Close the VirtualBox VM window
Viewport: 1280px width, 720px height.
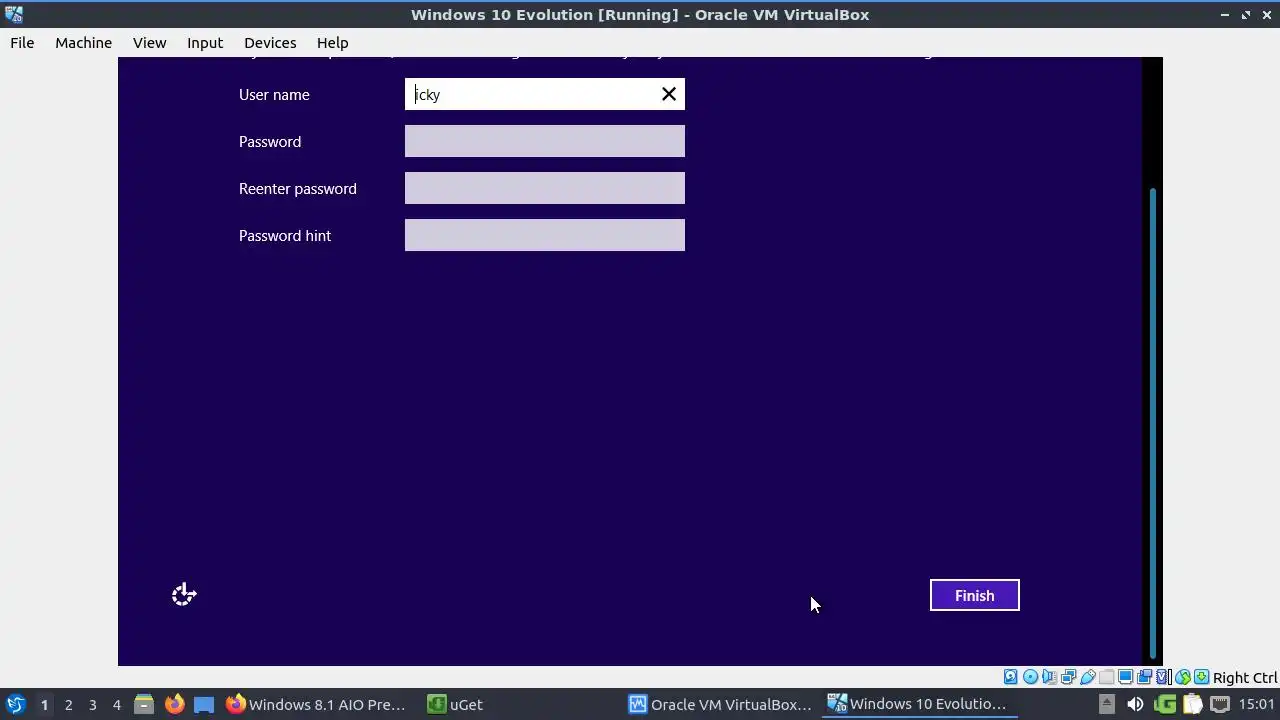[x=1267, y=14]
